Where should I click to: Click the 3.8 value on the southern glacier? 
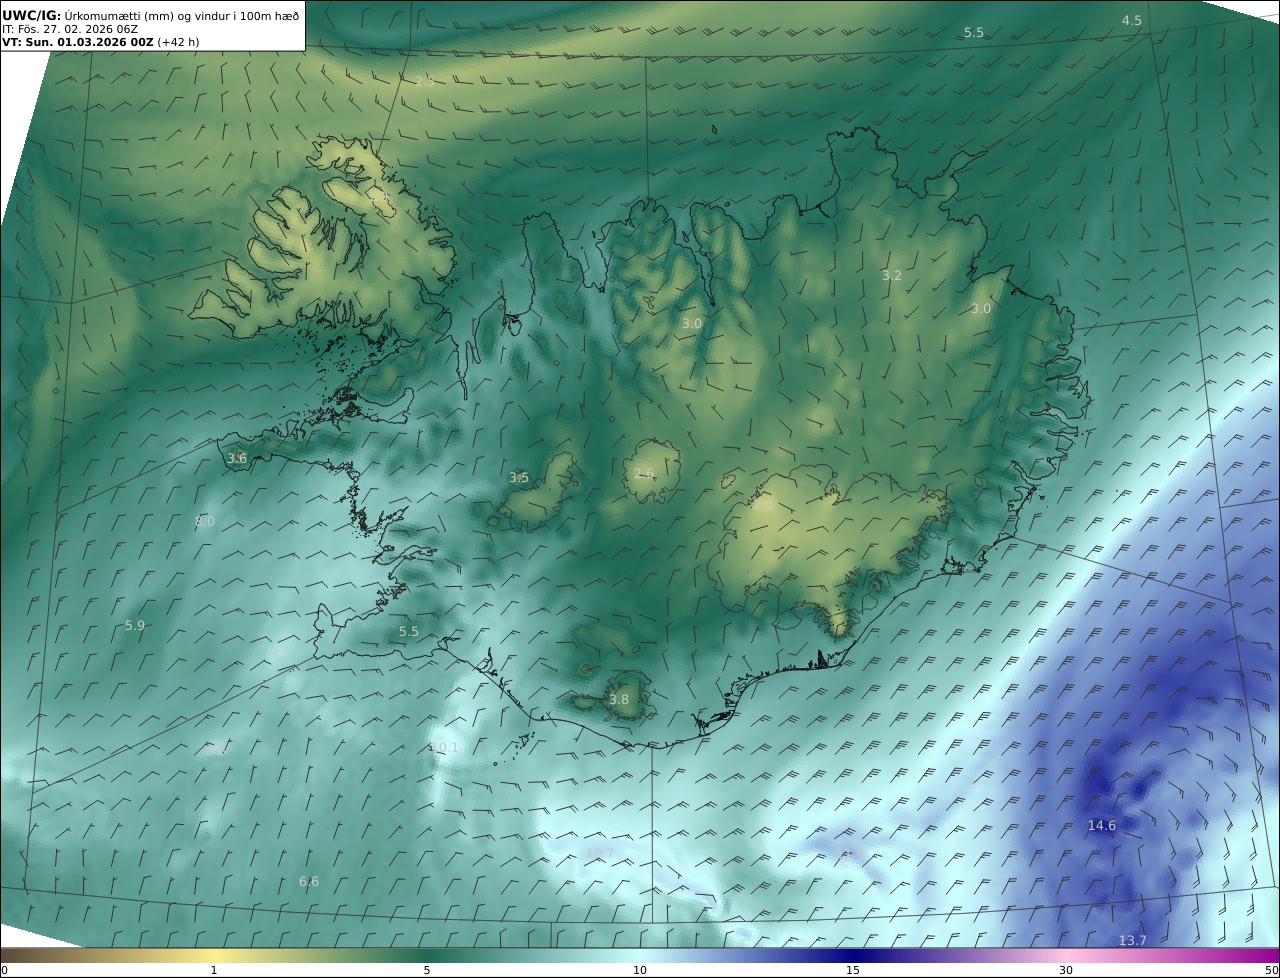coord(619,699)
